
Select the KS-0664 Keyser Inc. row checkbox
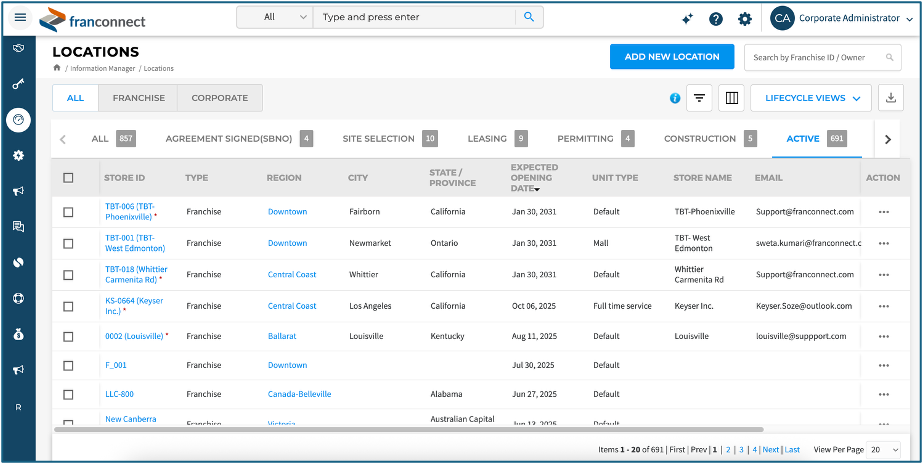point(68,306)
